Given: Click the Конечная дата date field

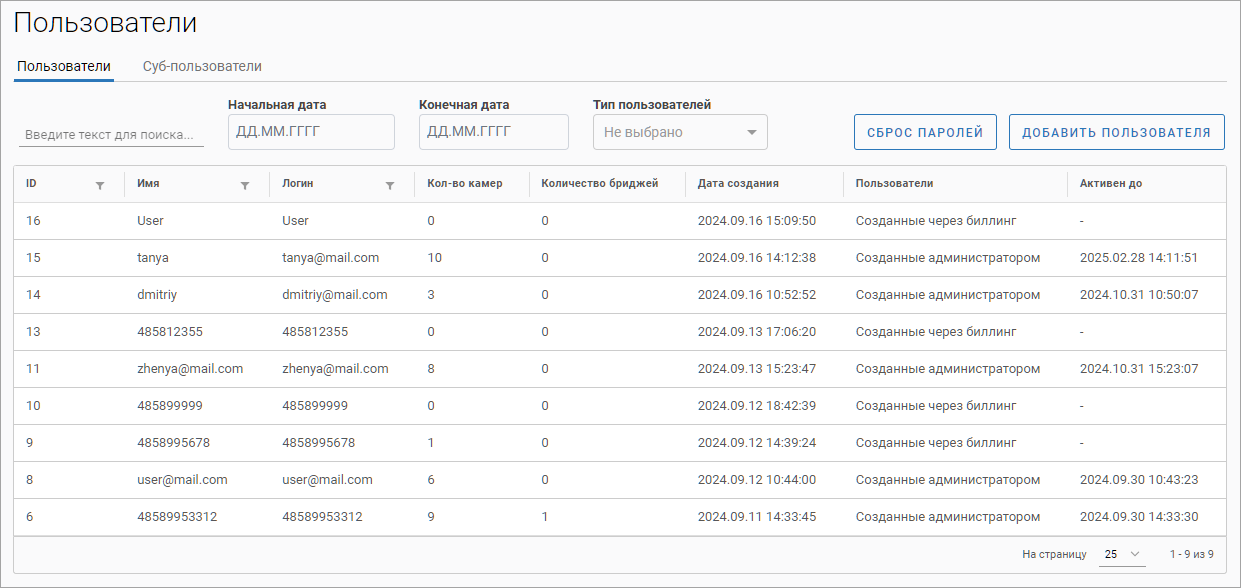Looking at the screenshot, I should 493,132.
